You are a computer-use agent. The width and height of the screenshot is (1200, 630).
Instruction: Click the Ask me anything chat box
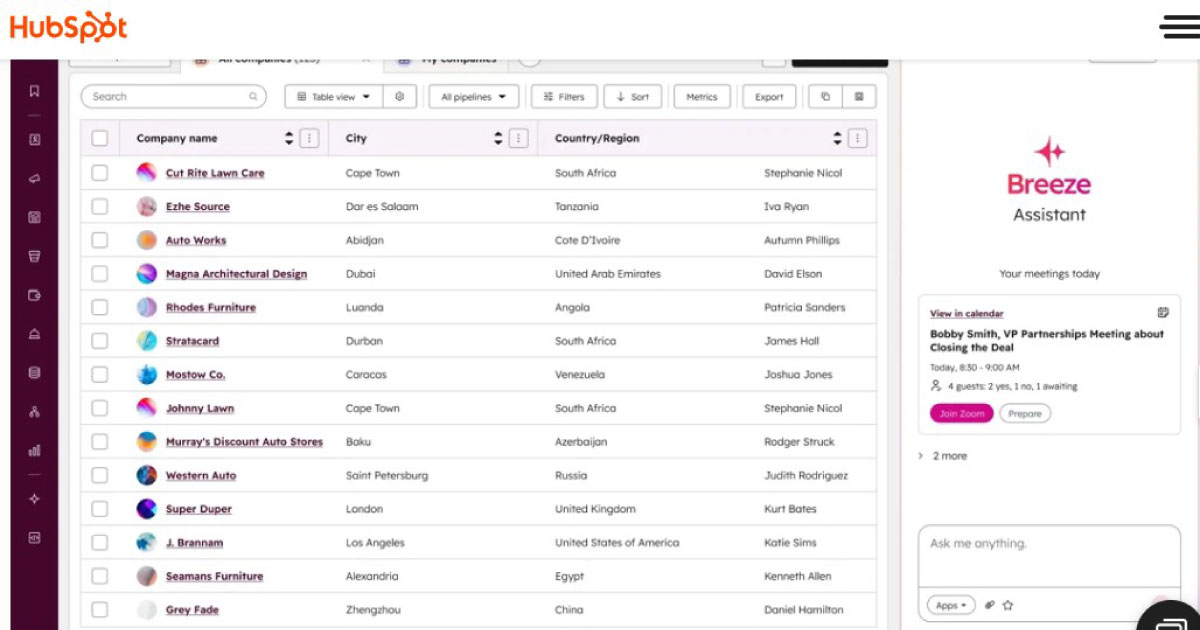pos(1049,556)
